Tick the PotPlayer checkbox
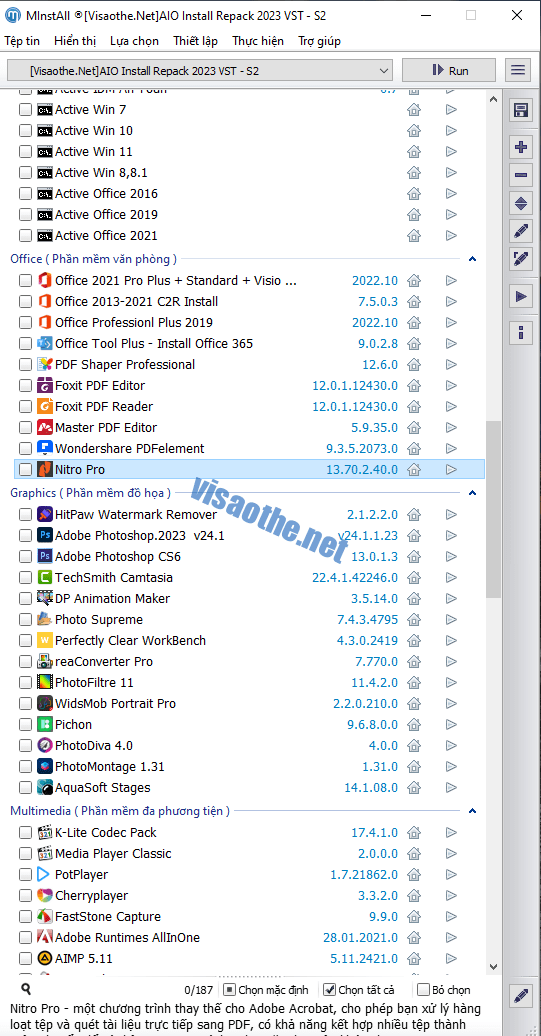Image resolution: width=541 pixels, height=1036 pixels. [25, 875]
